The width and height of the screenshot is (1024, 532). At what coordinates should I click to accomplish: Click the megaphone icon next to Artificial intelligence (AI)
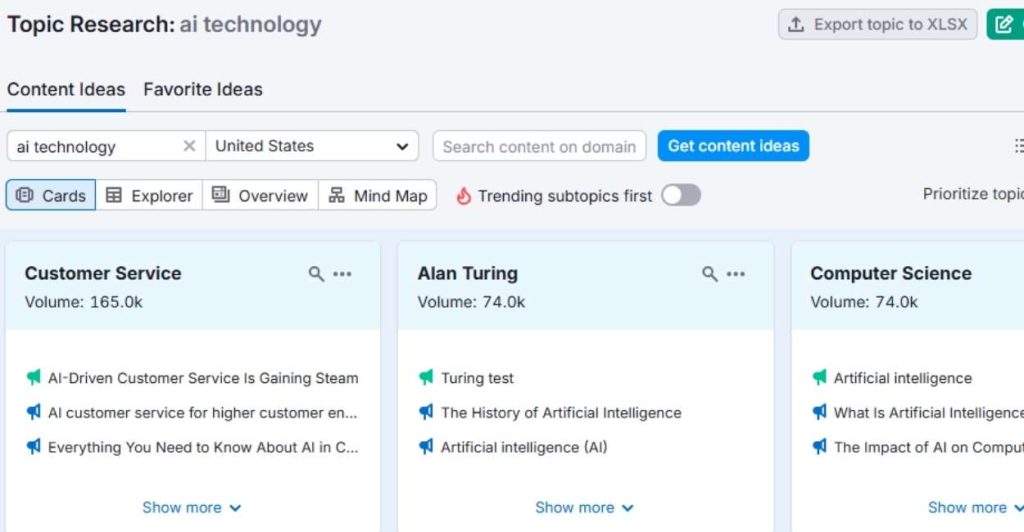[426, 447]
